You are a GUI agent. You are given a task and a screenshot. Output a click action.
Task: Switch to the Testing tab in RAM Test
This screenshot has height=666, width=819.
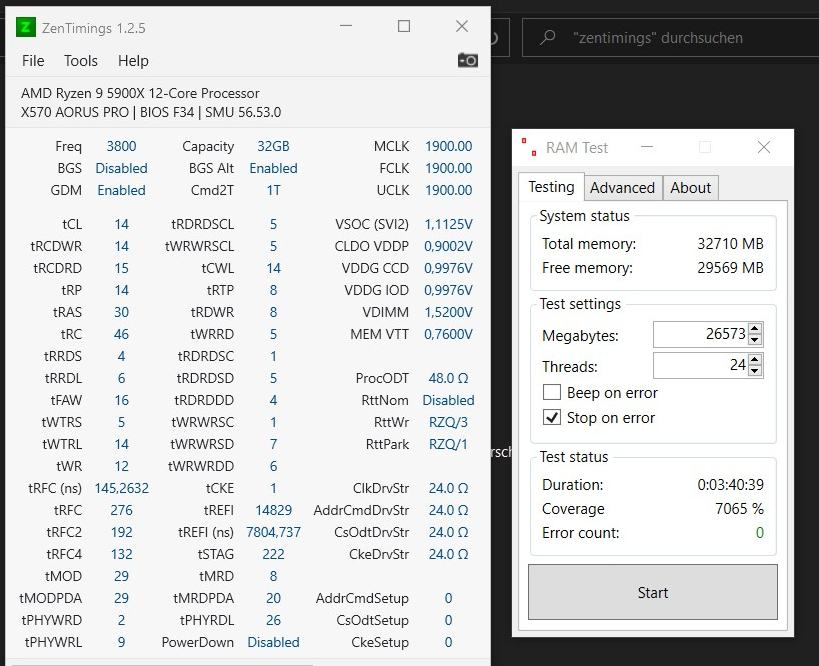[552, 186]
